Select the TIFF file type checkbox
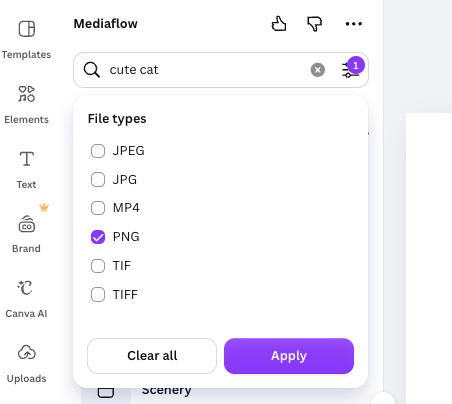This screenshot has width=452, height=404. [x=98, y=295]
